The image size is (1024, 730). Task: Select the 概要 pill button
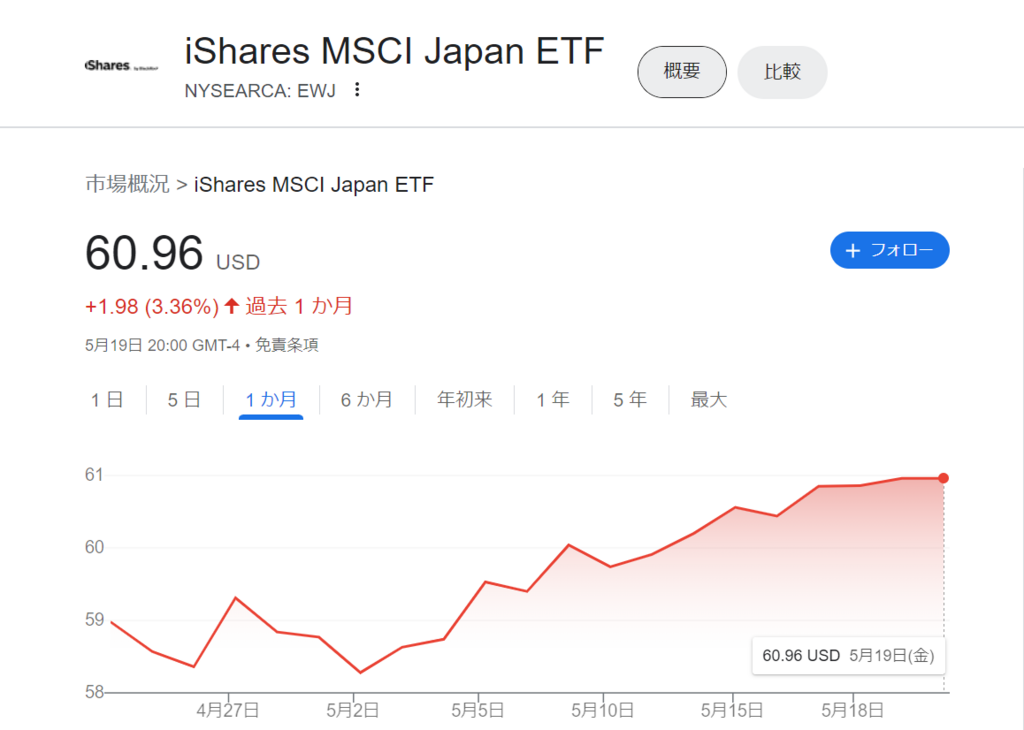tap(682, 72)
